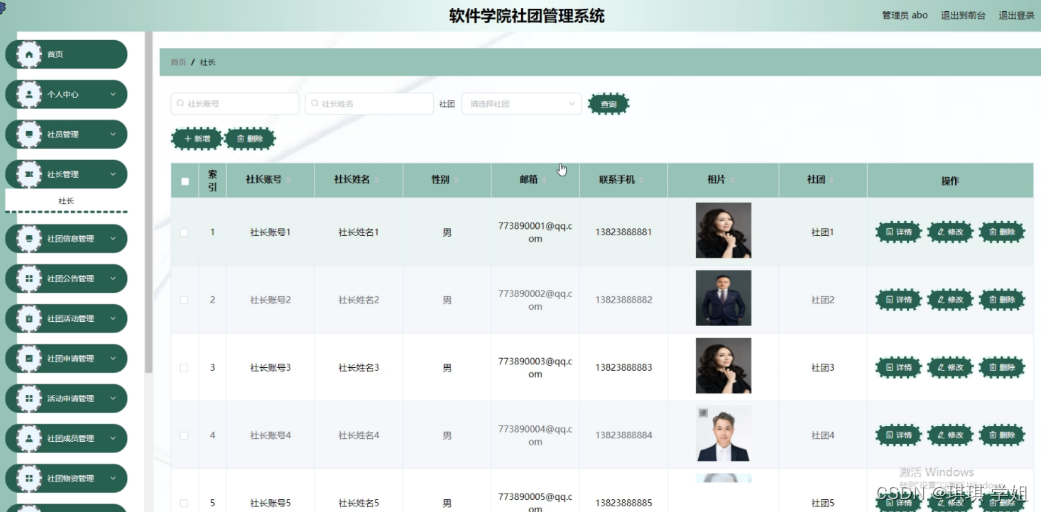Click 删除 for 社长账号4 row

(x=1002, y=435)
